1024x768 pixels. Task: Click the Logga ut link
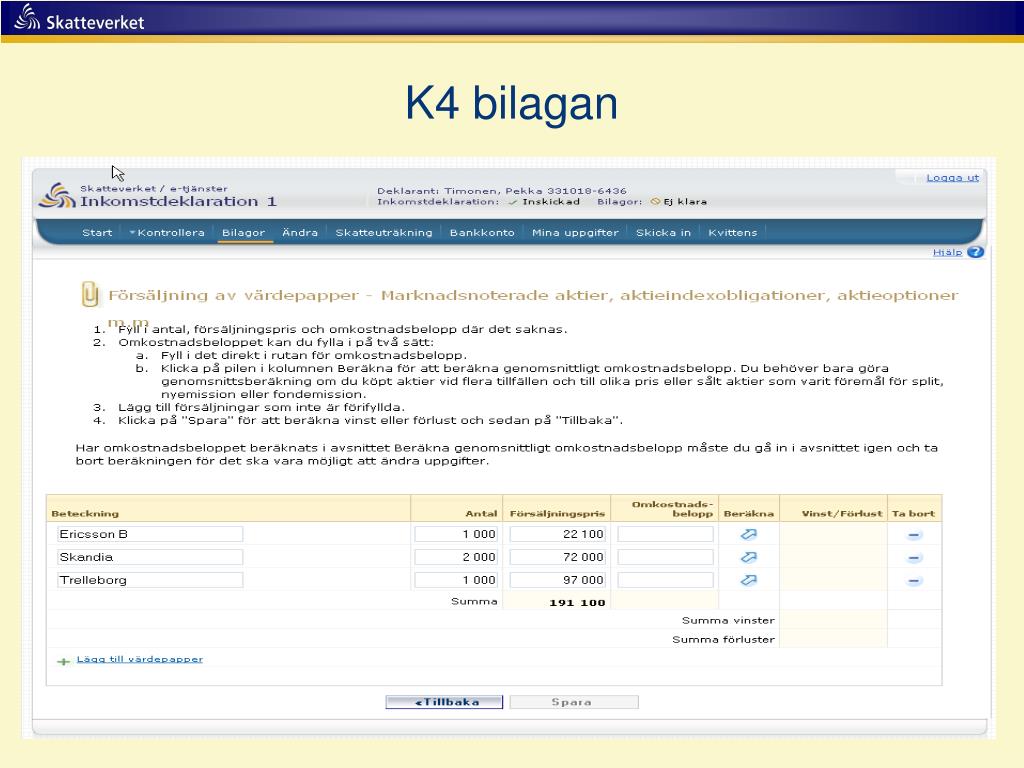click(x=952, y=178)
